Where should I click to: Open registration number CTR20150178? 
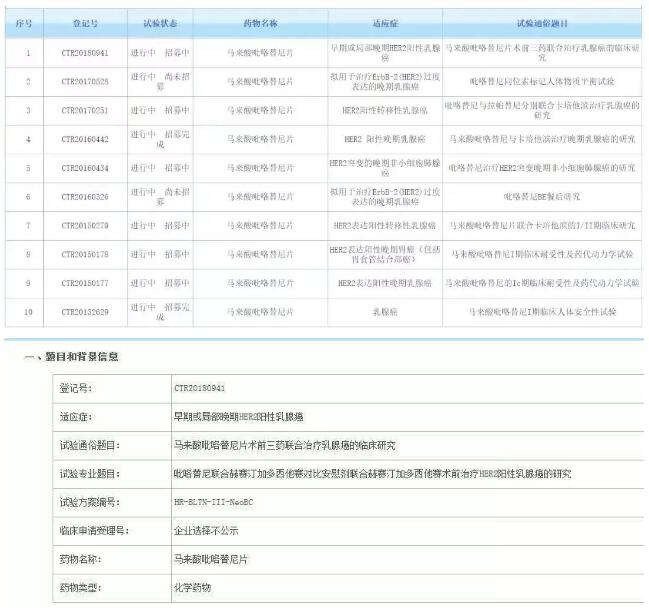[x=84, y=255]
